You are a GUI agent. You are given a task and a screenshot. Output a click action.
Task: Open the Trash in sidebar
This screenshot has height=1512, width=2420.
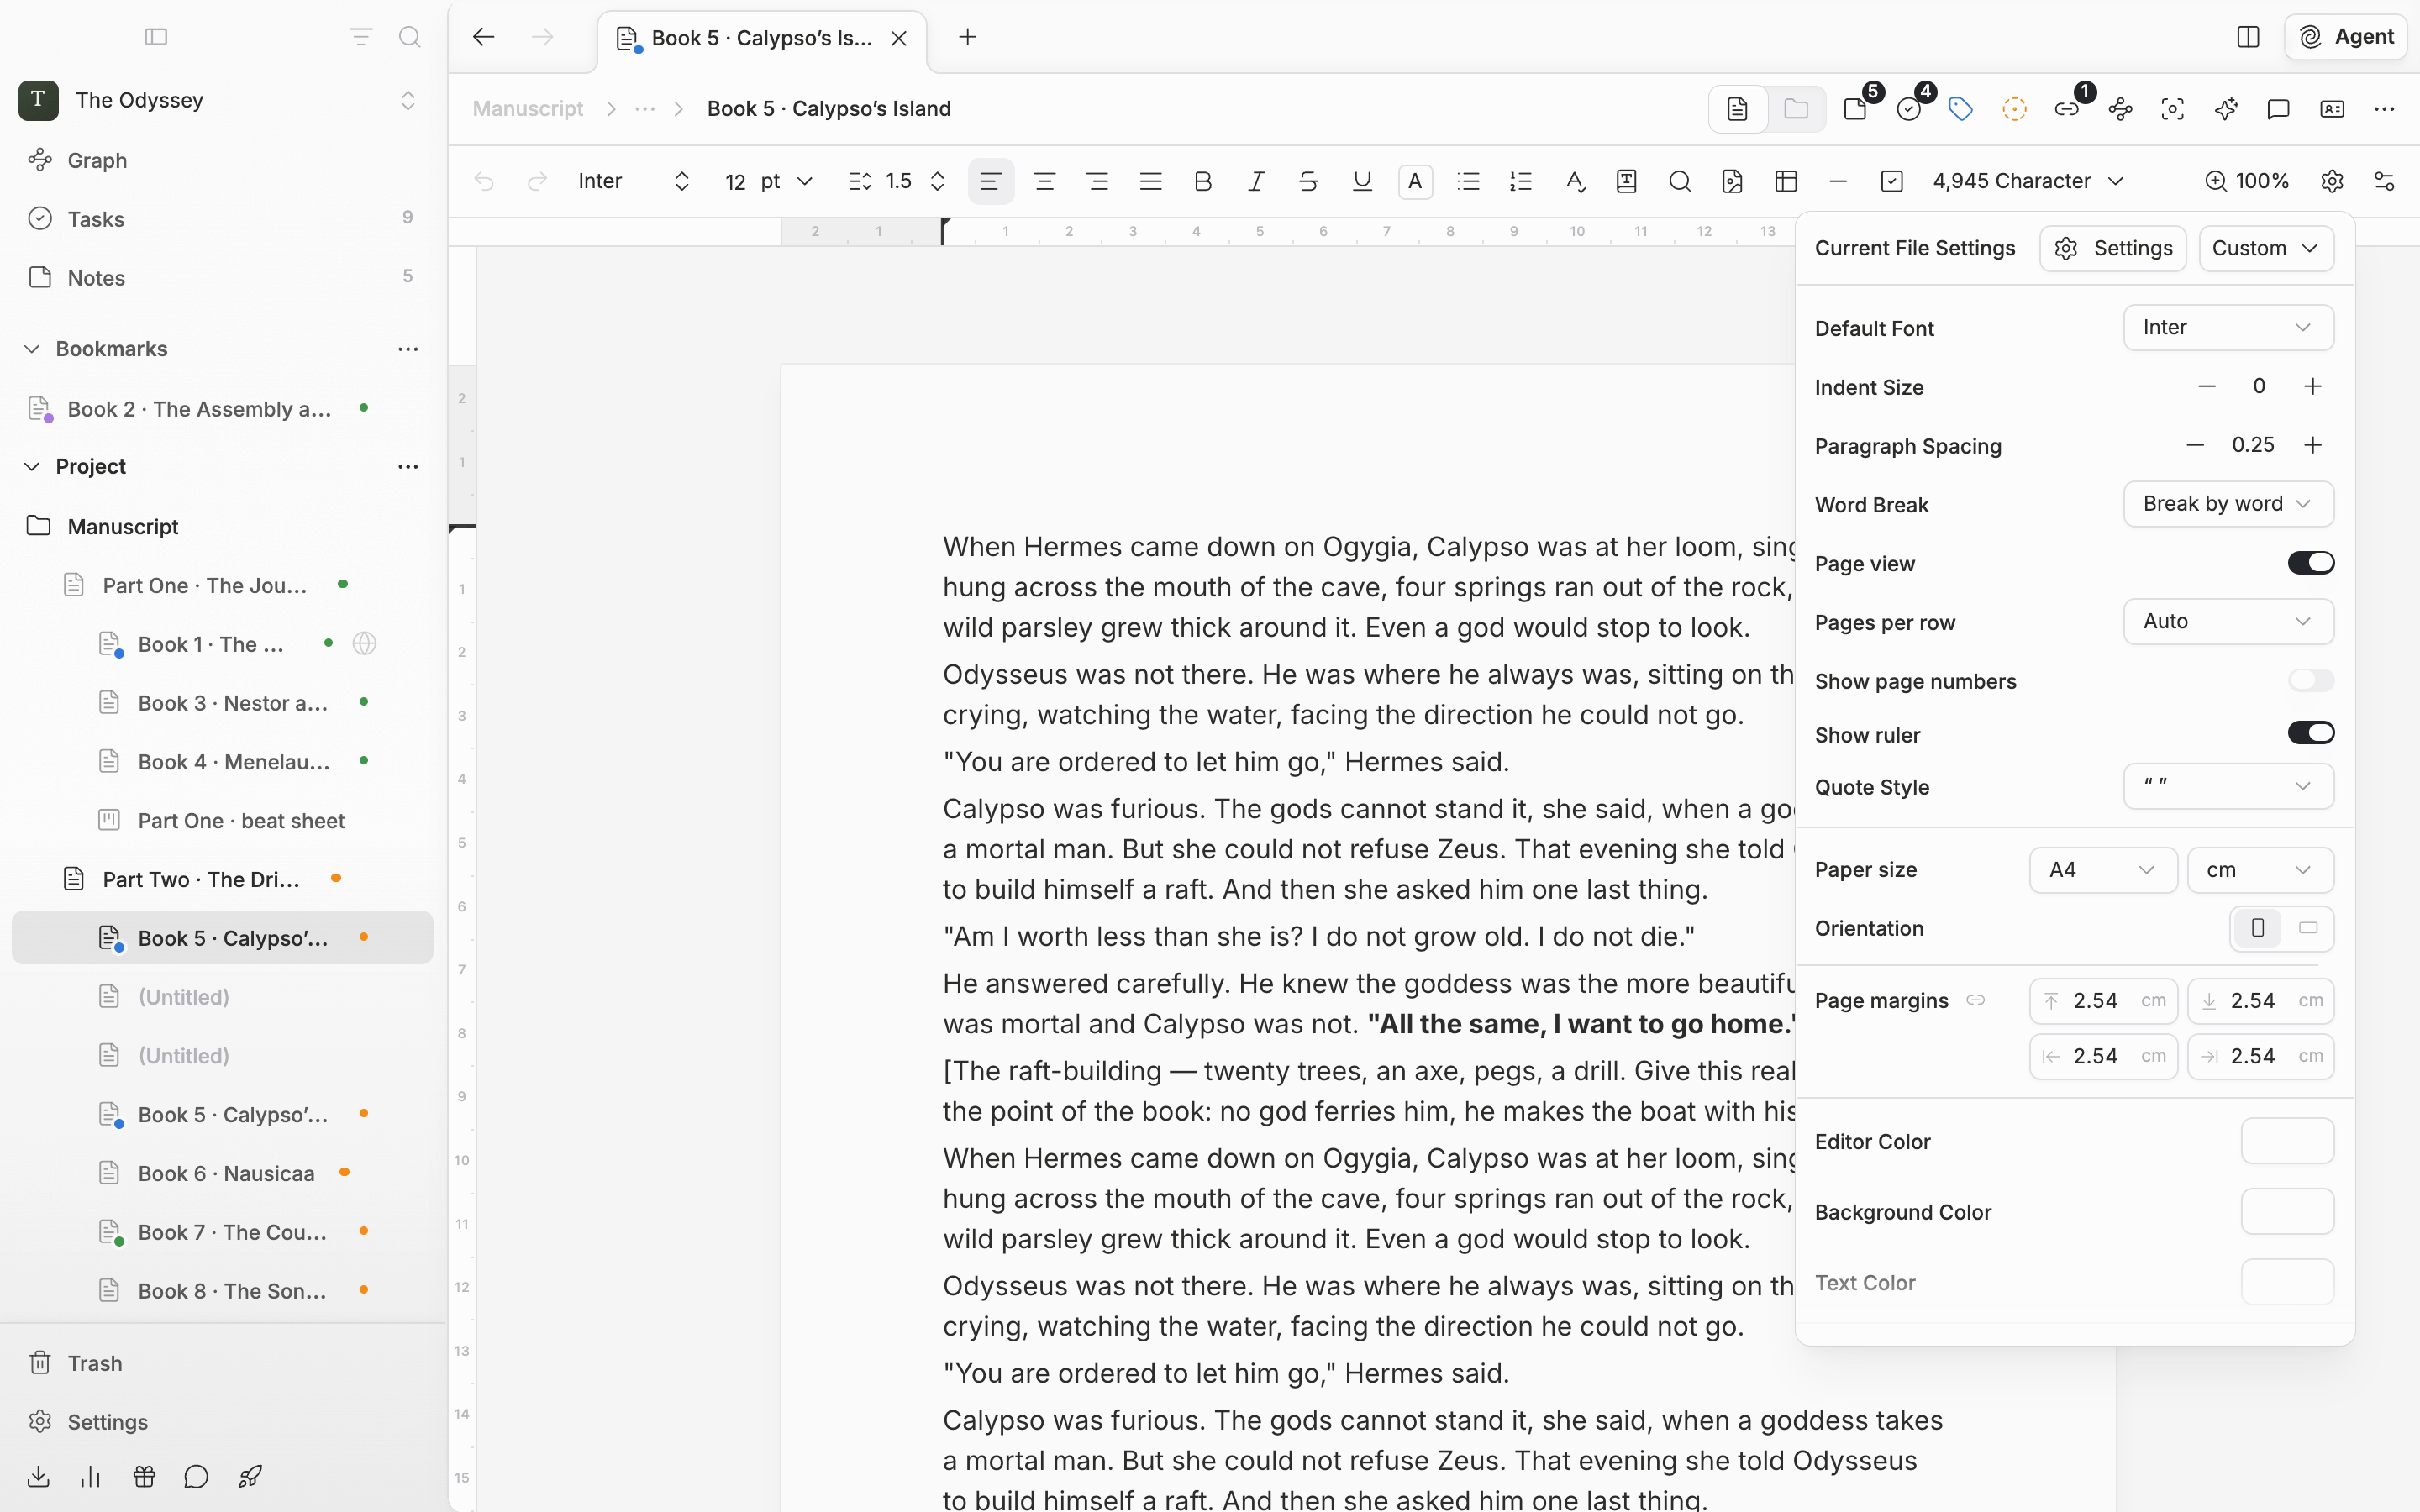point(222,1363)
